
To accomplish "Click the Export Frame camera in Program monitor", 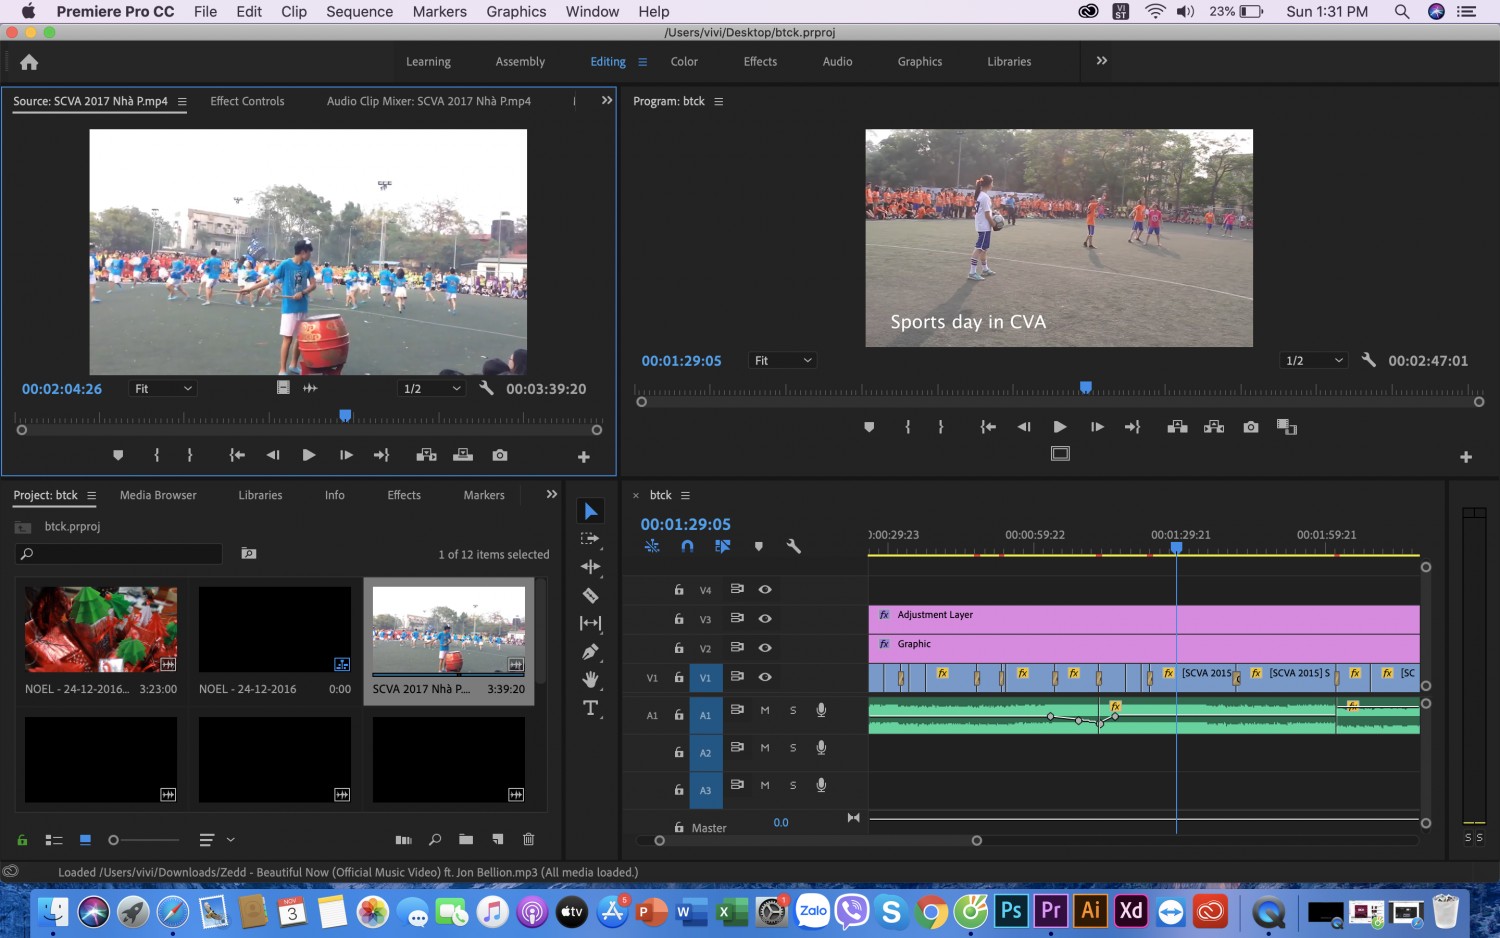I will pos(1251,427).
